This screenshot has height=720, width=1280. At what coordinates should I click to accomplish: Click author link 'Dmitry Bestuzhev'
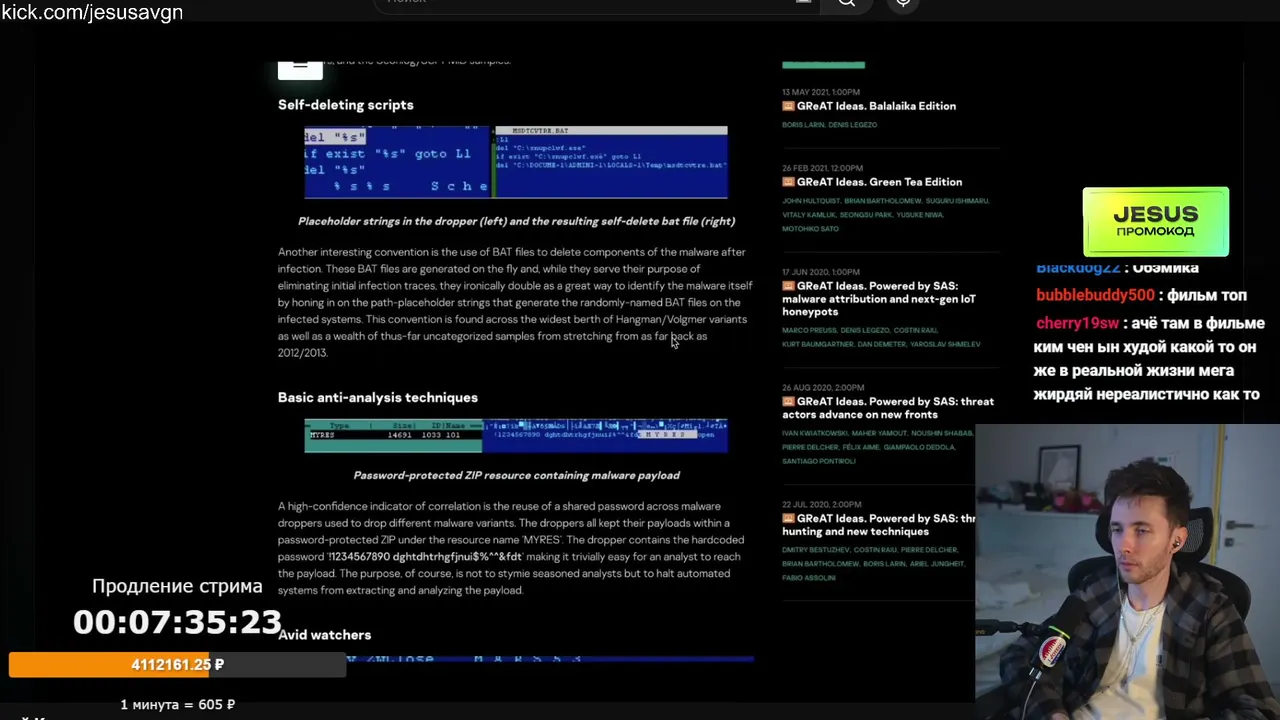pos(815,550)
